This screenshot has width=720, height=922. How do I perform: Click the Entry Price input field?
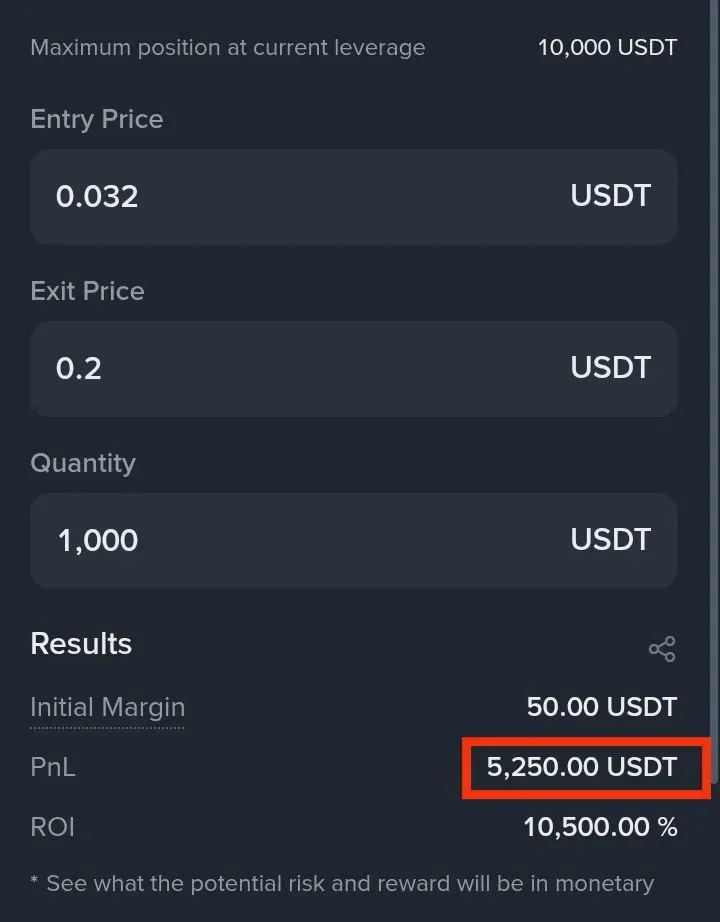300,196
